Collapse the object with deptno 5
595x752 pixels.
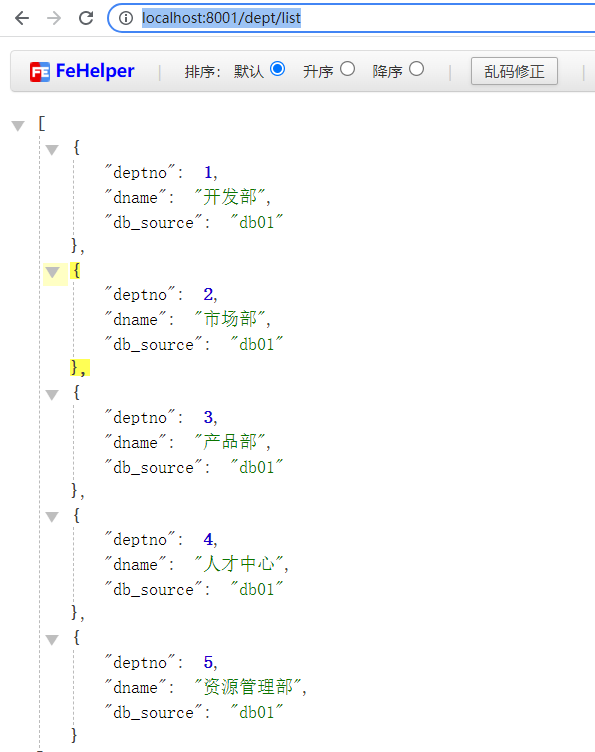(x=52, y=639)
